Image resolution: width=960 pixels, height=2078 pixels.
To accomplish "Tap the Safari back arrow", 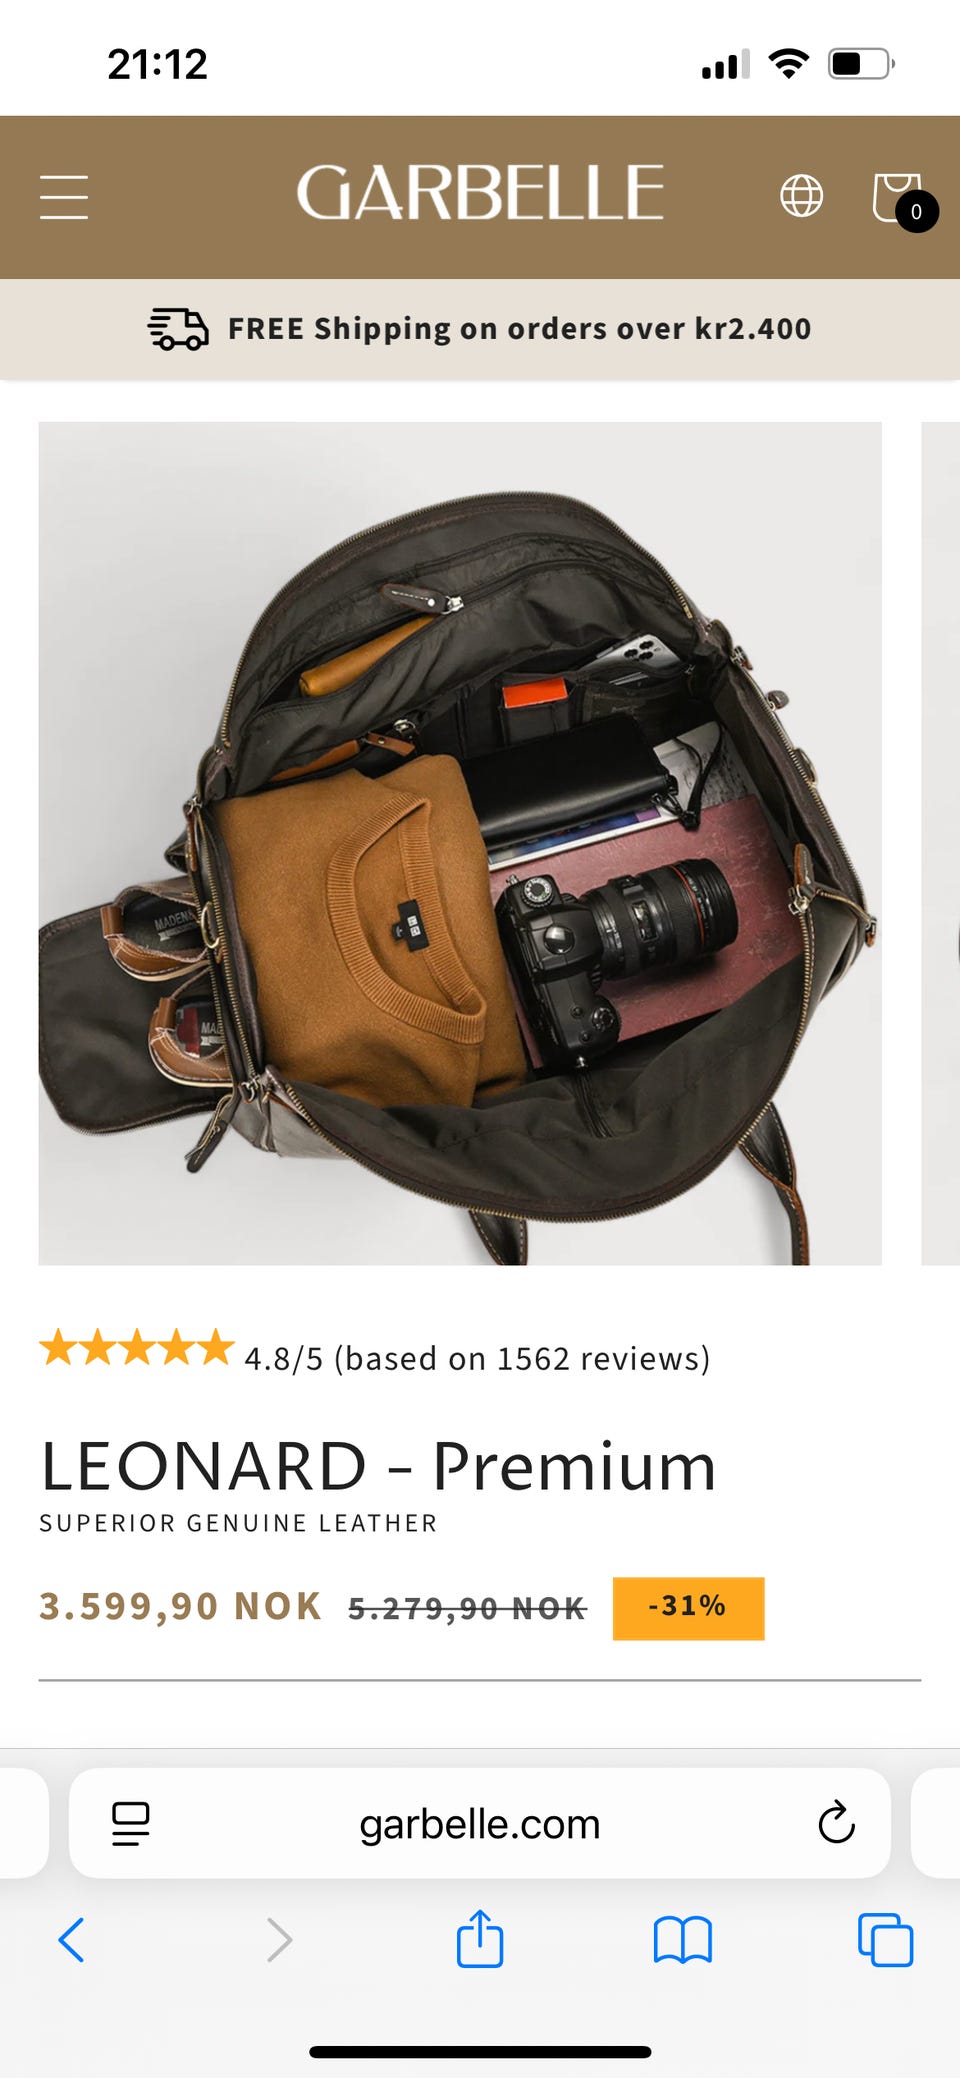I will coord(71,1940).
